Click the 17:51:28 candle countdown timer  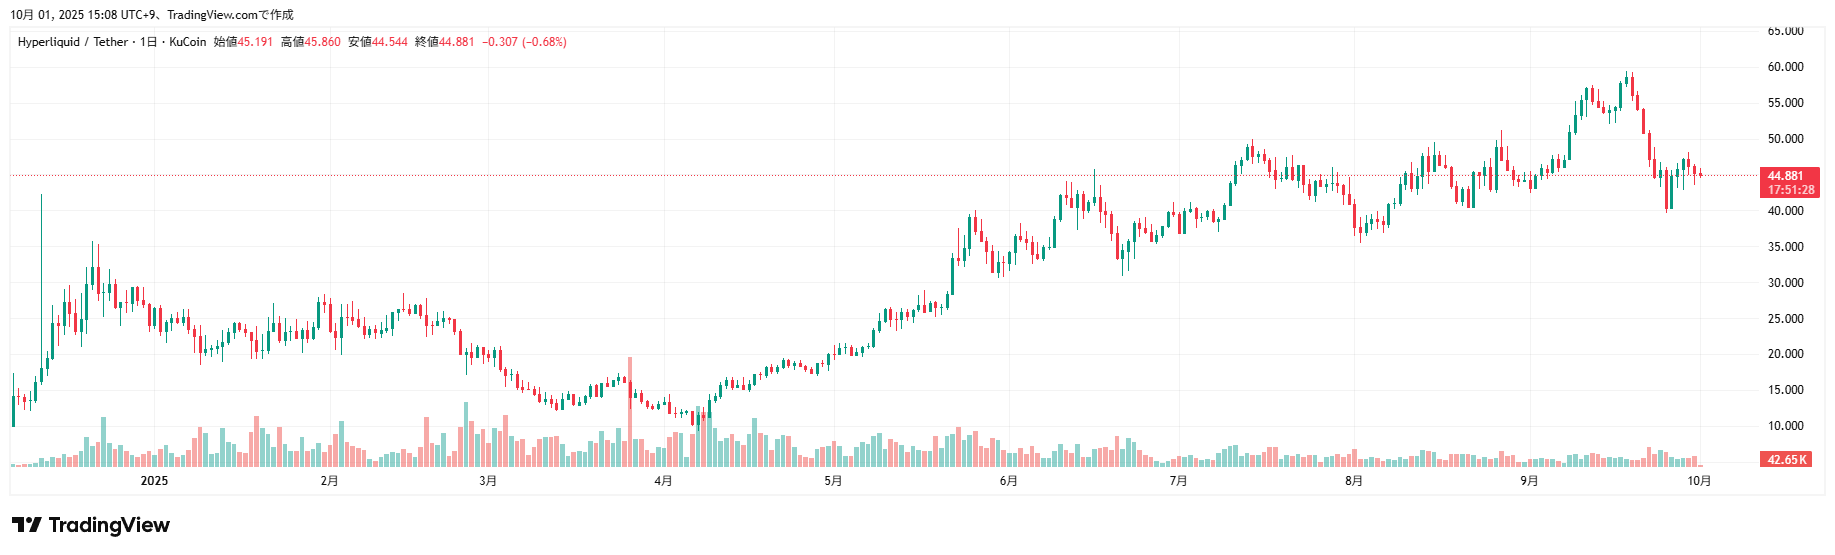(1790, 190)
